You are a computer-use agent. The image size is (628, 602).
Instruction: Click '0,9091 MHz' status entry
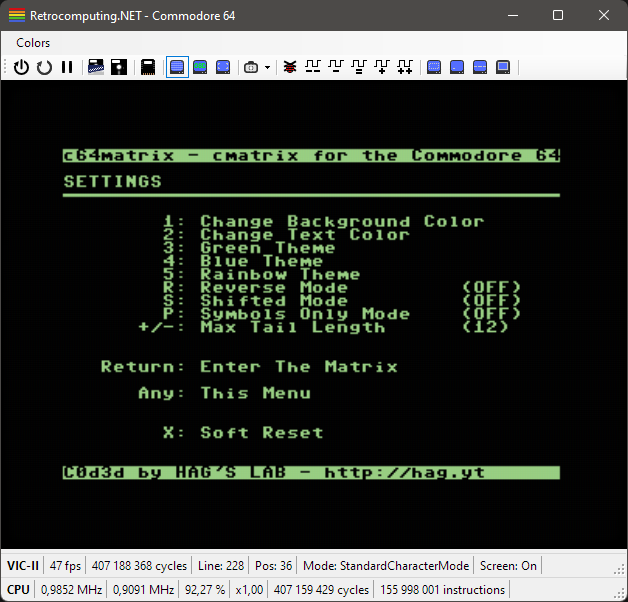coord(143,590)
